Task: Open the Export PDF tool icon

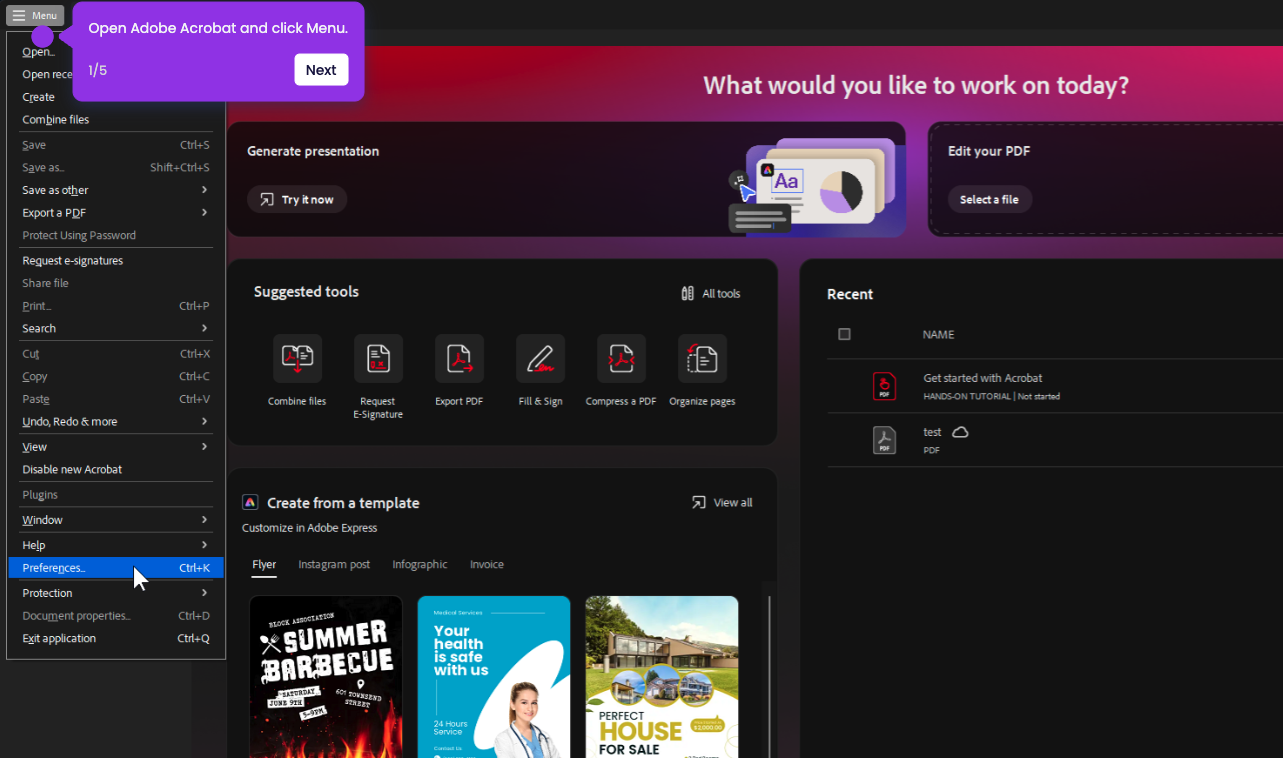Action: coord(459,358)
